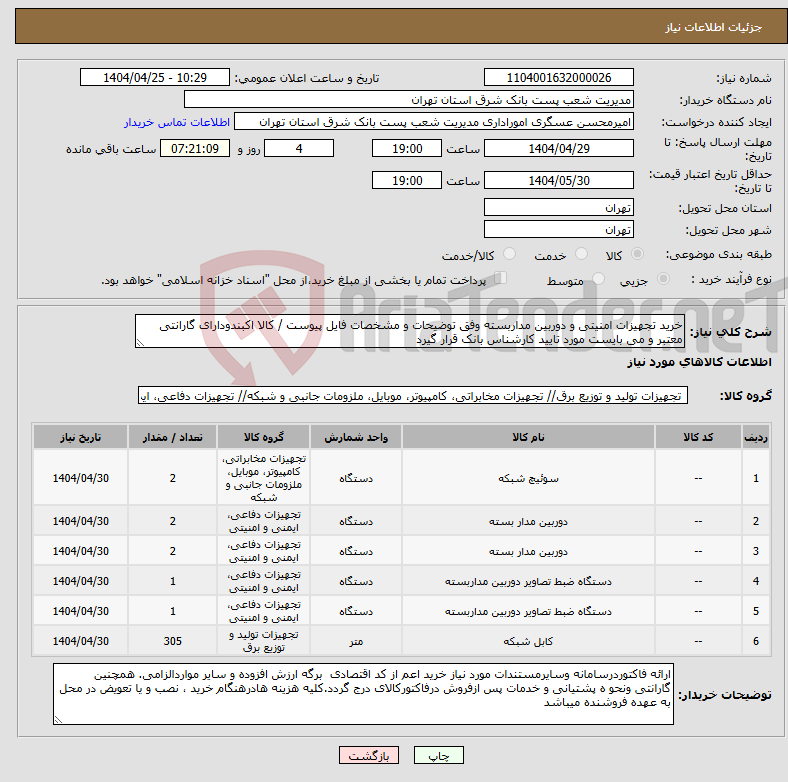
Task: Click the تاریخ نیاز column header
Action: tap(80, 437)
